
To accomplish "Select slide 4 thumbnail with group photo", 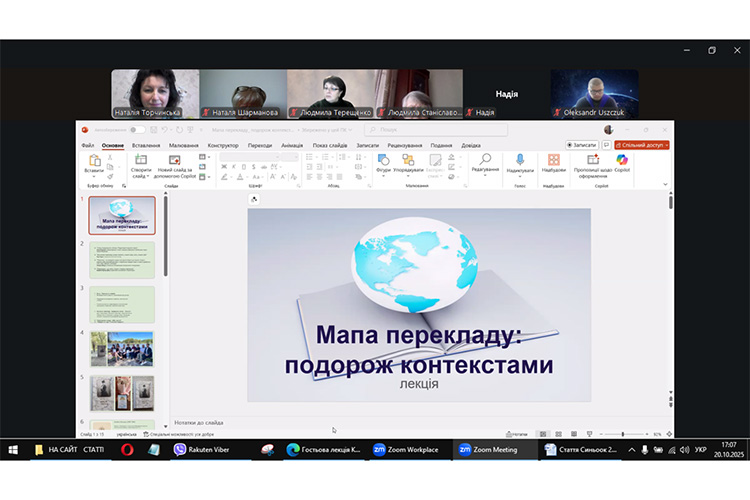I will pyautogui.click(x=122, y=348).
